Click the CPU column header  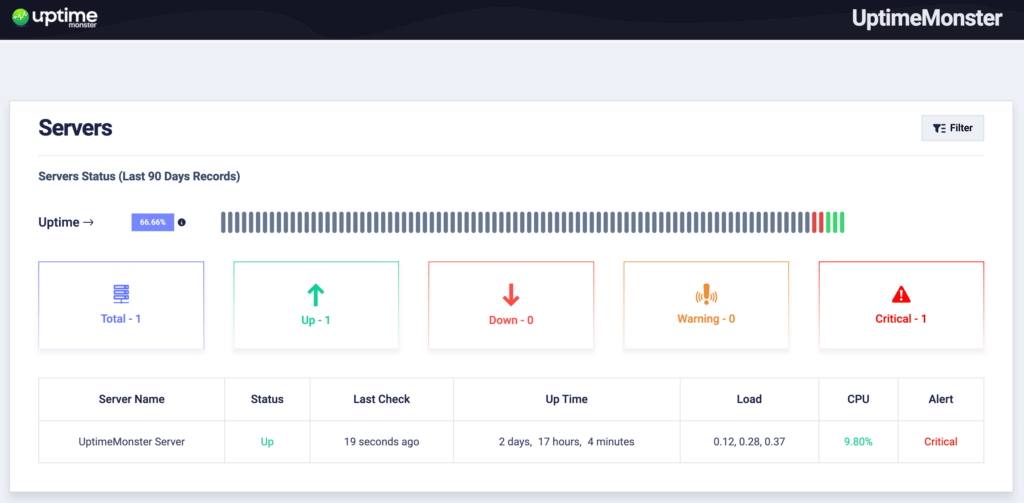tap(858, 399)
